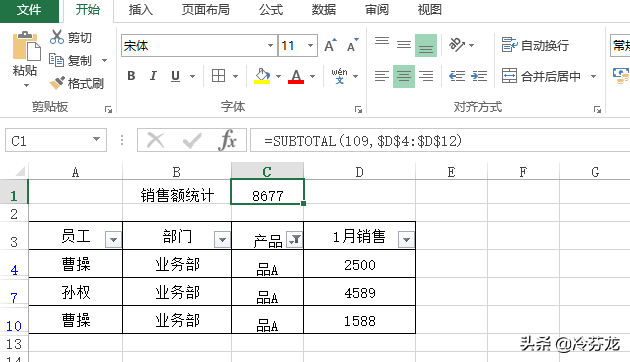The image size is (630, 362).
Task: Click 自动换行 wrap text button
Action: (x=535, y=45)
